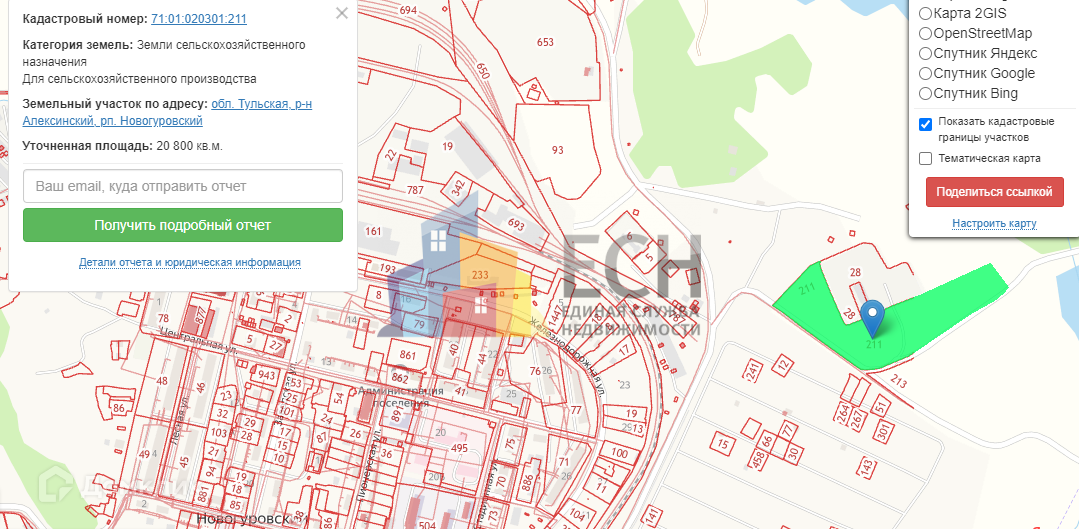The width and height of the screenshot is (1079, 529).
Task: Click parcel 100 on the map
Action: click(x=619, y=453)
